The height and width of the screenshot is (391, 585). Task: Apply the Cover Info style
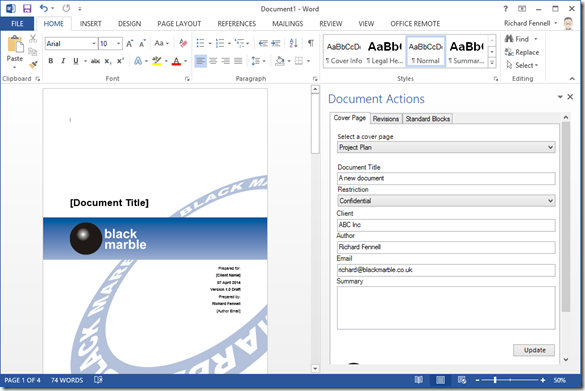(344, 52)
